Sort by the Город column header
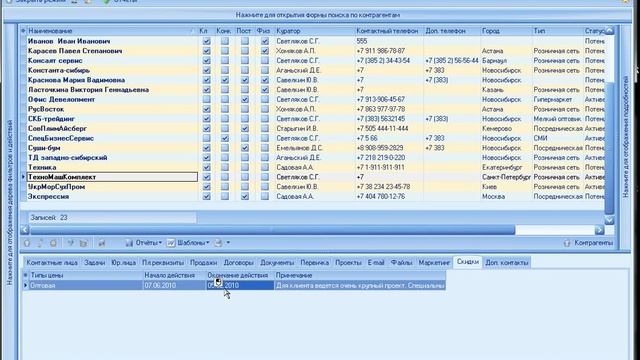Screen dimensions: 640x360 pyautogui.click(x=506, y=31)
